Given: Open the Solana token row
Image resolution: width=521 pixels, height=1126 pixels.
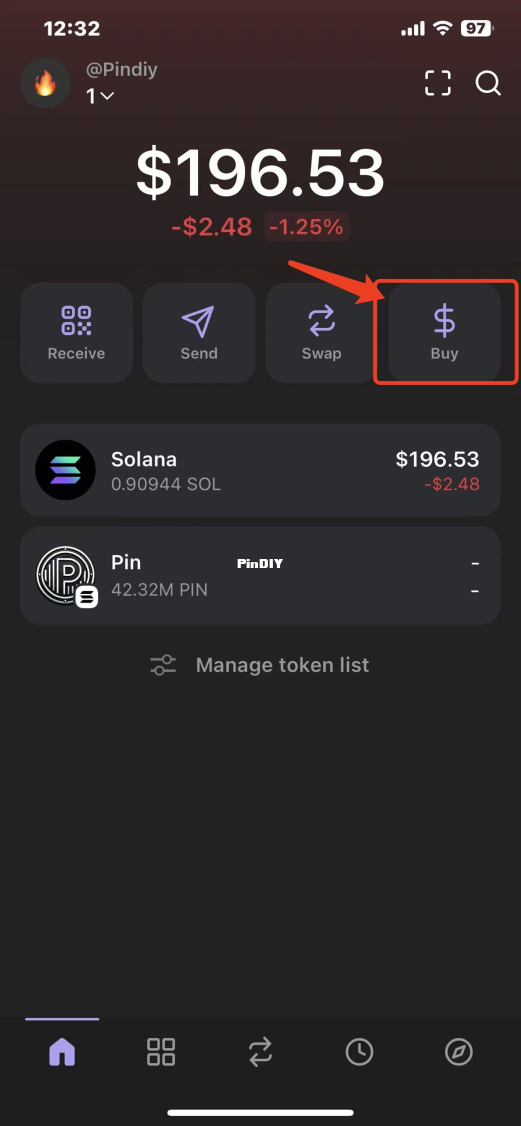Looking at the screenshot, I should click(260, 470).
